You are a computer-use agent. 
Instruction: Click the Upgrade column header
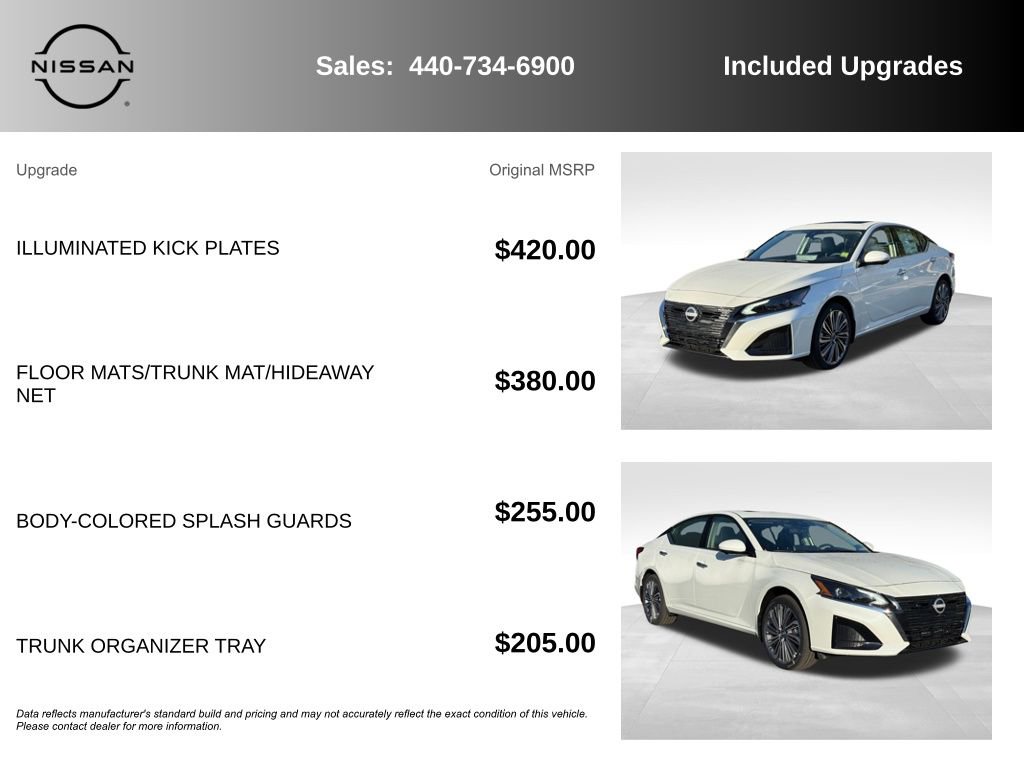coord(46,170)
